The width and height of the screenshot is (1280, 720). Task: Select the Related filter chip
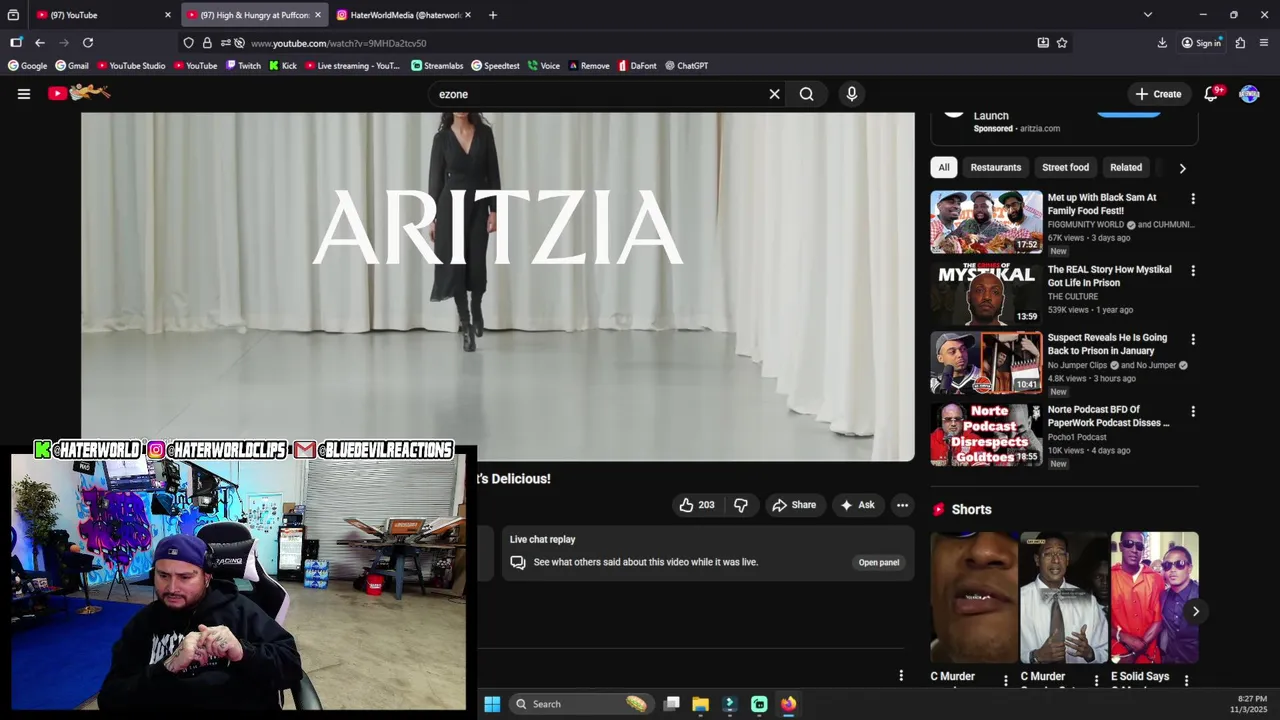[1126, 167]
